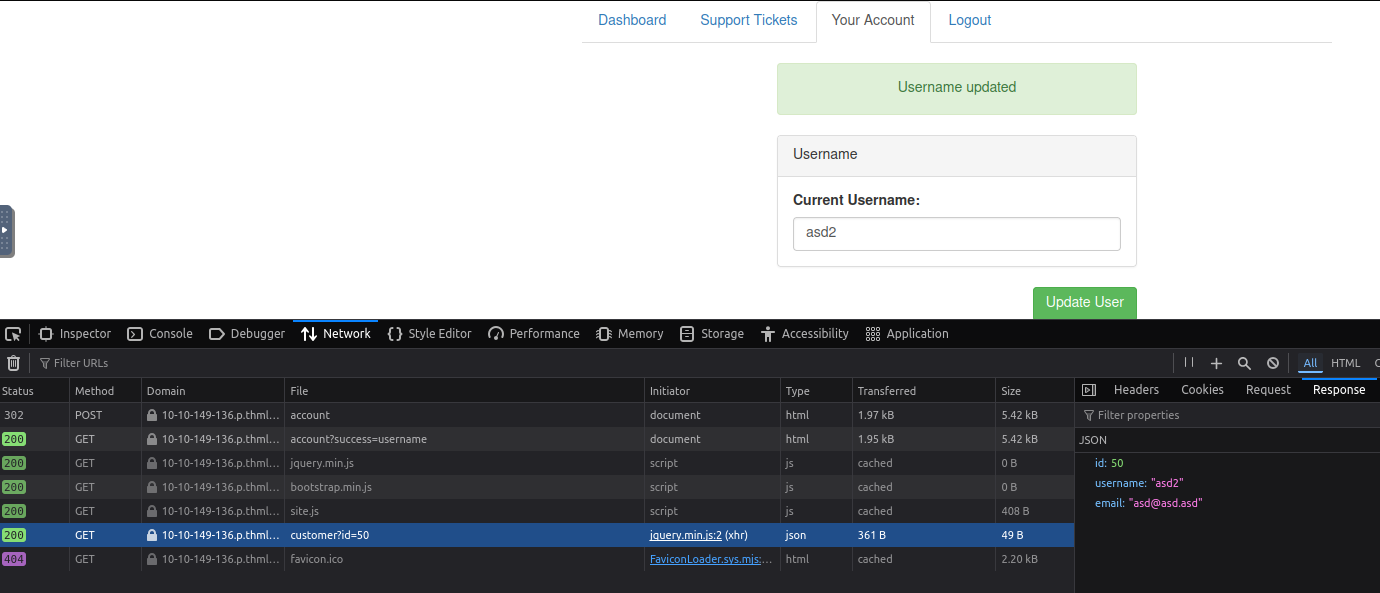Collapse the request details pane
1380x593 pixels.
[1089, 390]
